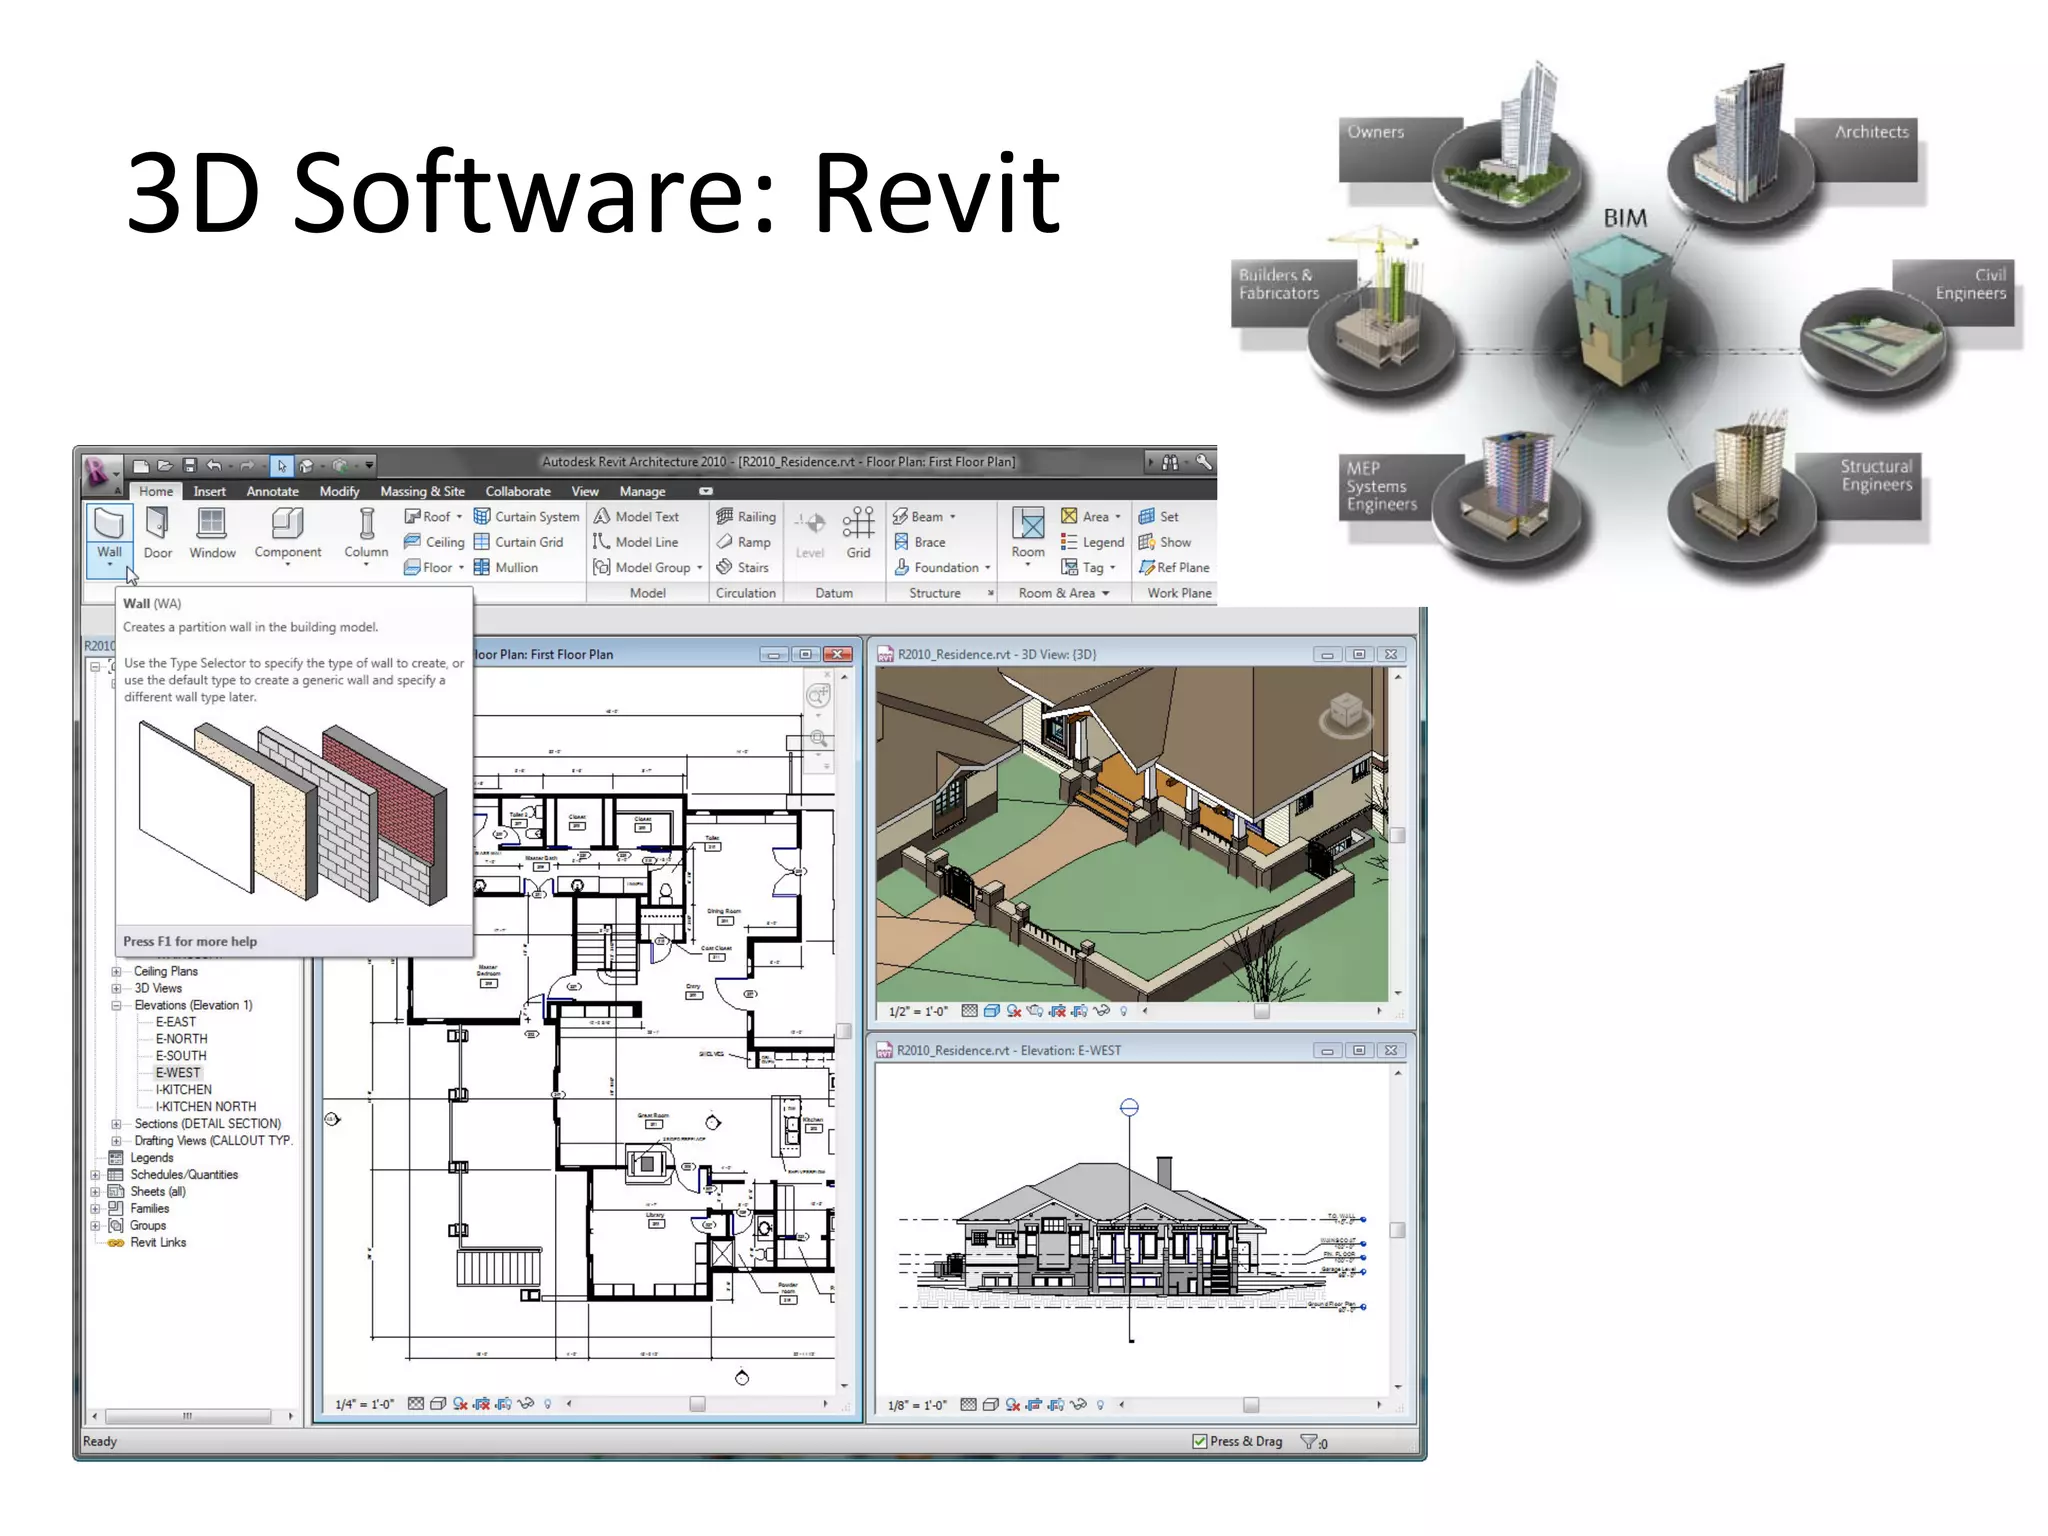Screen dimensions: 2048x1536
Task: Select the Level datum tool
Action: click(810, 535)
